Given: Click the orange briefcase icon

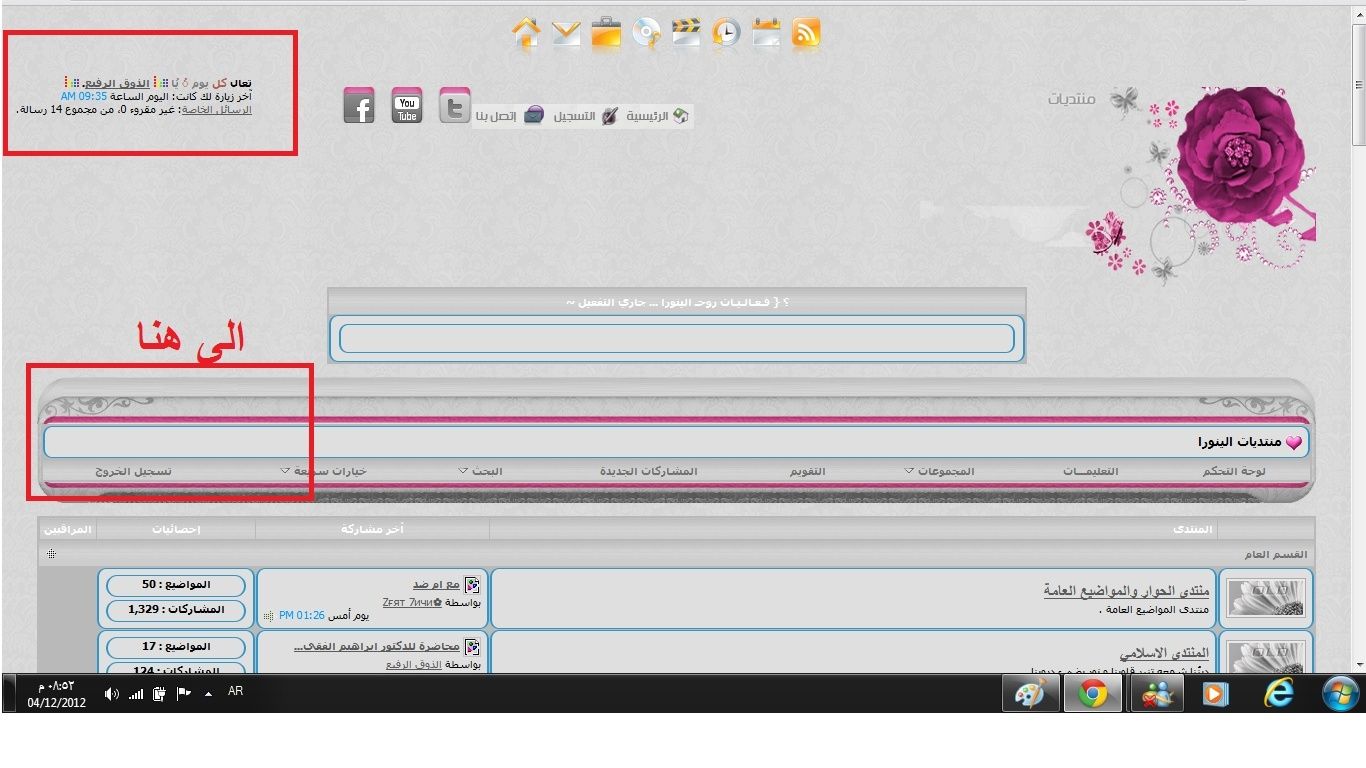Looking at the screenshot, I should 606,33.
